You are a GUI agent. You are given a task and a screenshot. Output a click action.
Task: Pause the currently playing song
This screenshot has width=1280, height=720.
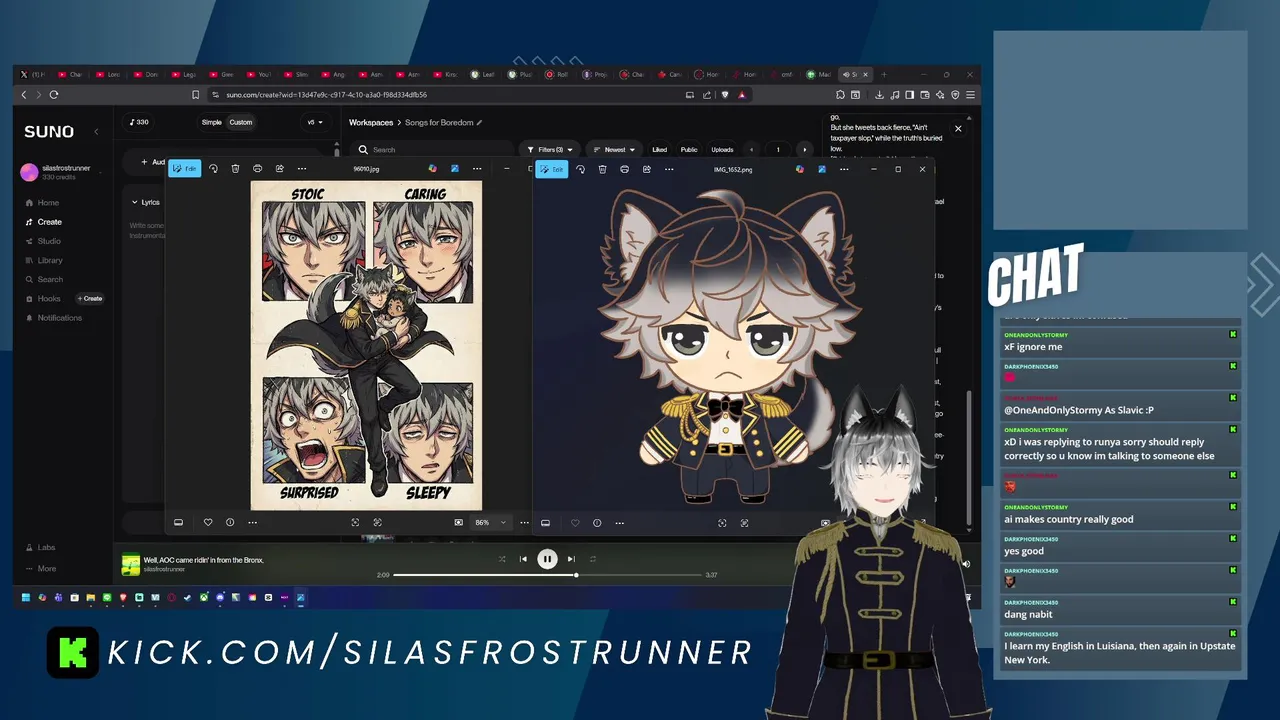pos(547,559)
